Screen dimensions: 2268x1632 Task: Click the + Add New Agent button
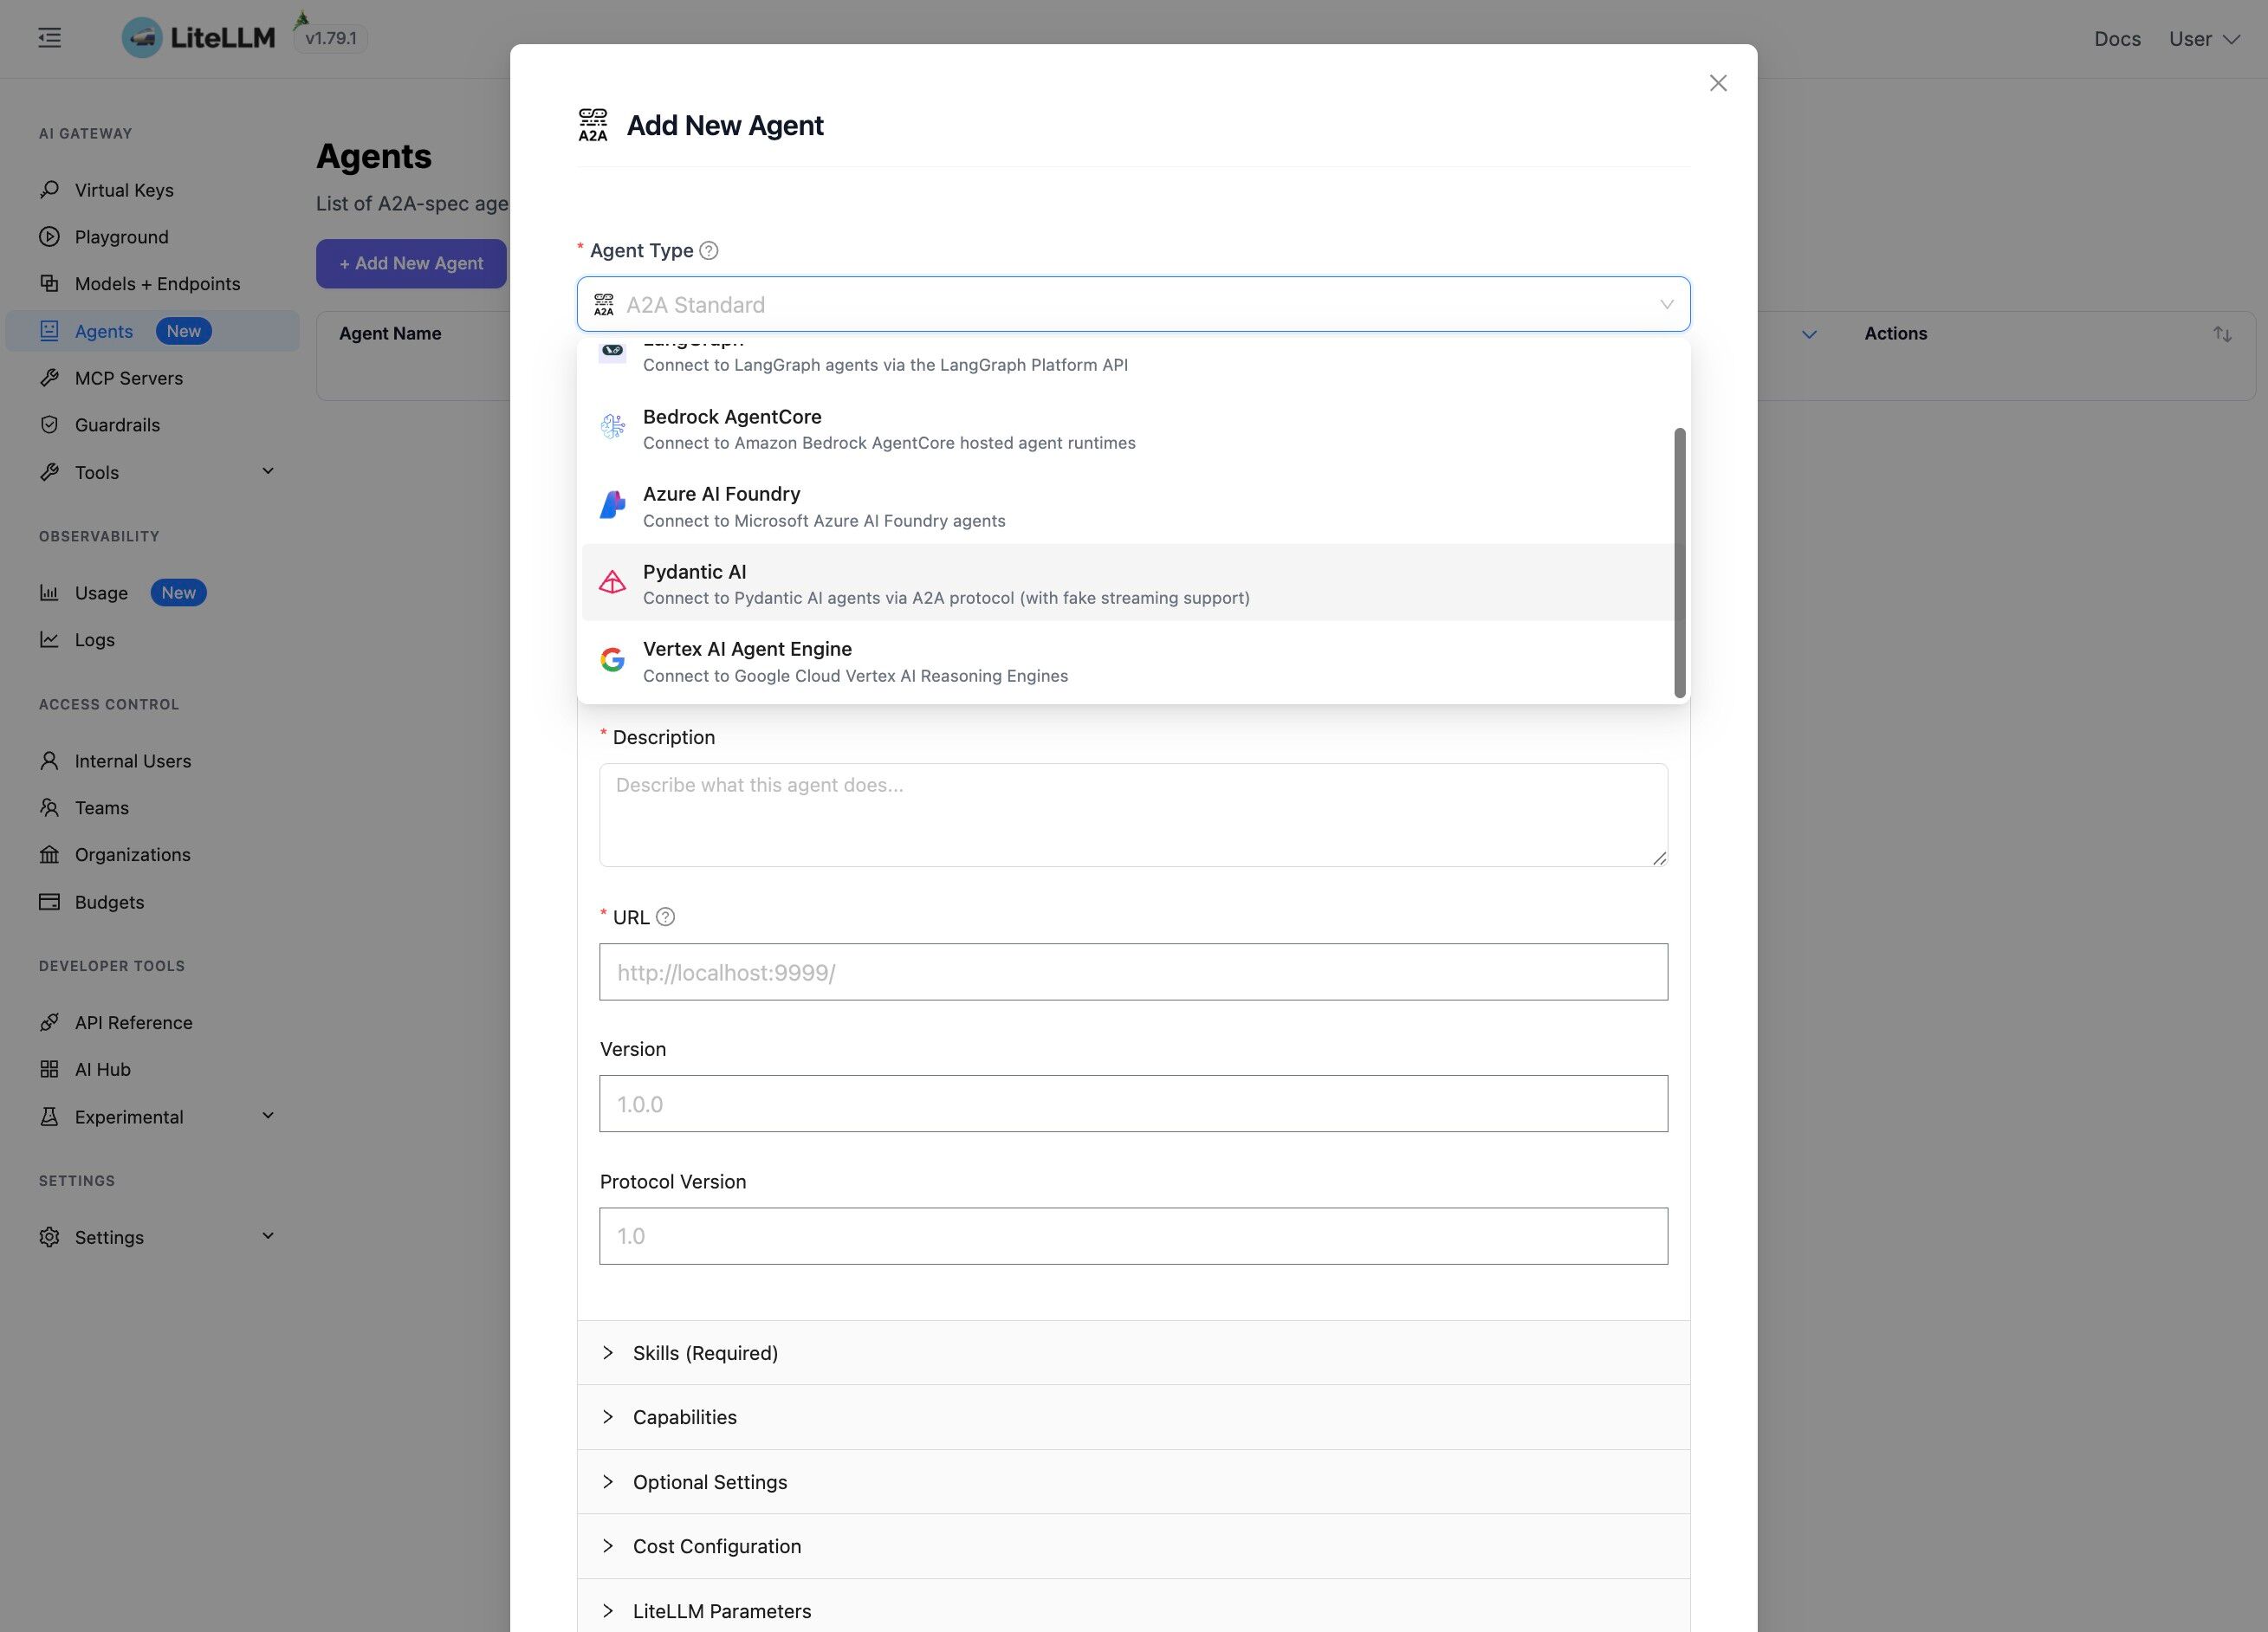[x=411, y=264]
